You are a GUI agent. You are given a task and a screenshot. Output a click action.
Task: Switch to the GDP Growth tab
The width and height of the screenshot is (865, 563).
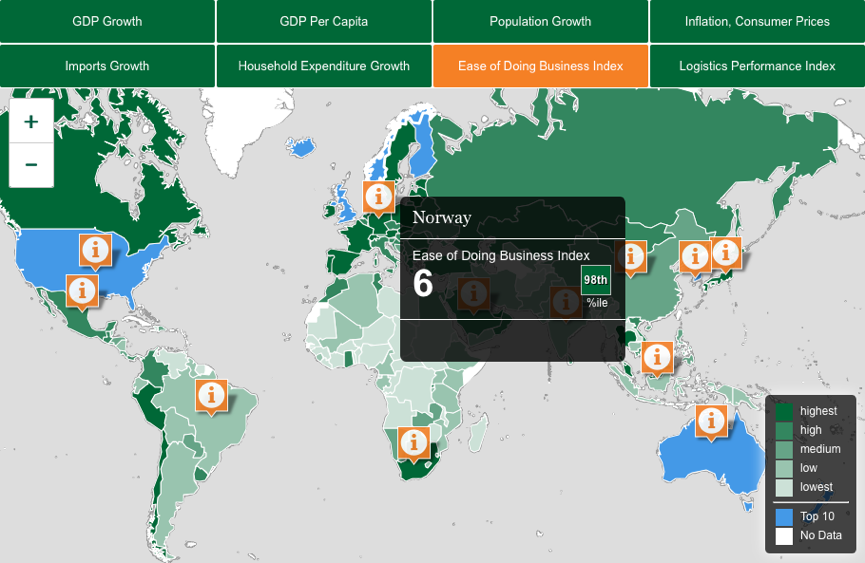point(107,21)
